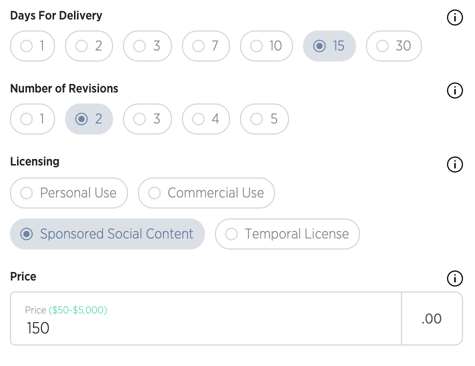Set delivery to 10 days

266,46
